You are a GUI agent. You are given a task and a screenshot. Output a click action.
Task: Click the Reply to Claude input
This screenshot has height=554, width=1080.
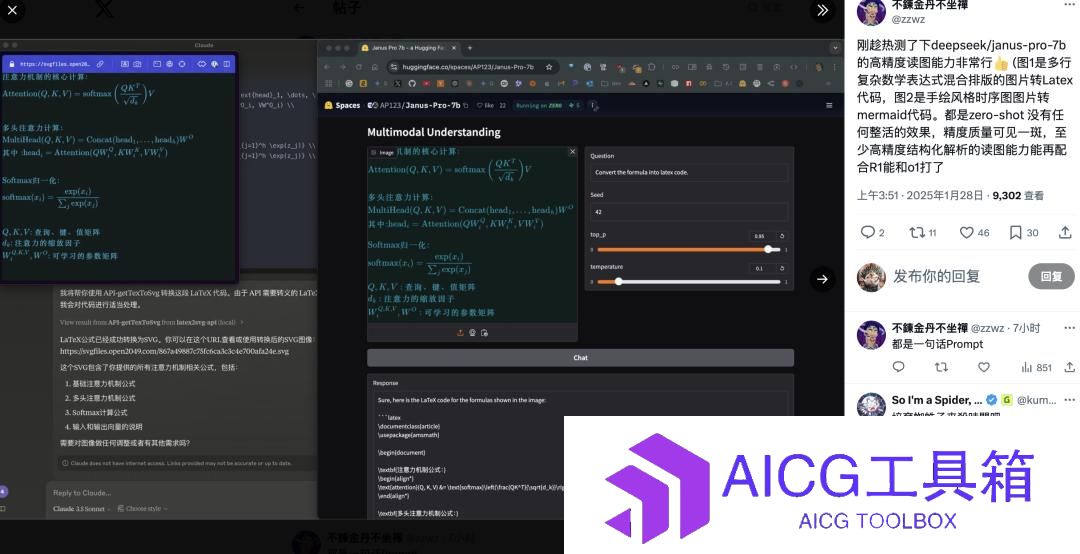tap(82, 493)
